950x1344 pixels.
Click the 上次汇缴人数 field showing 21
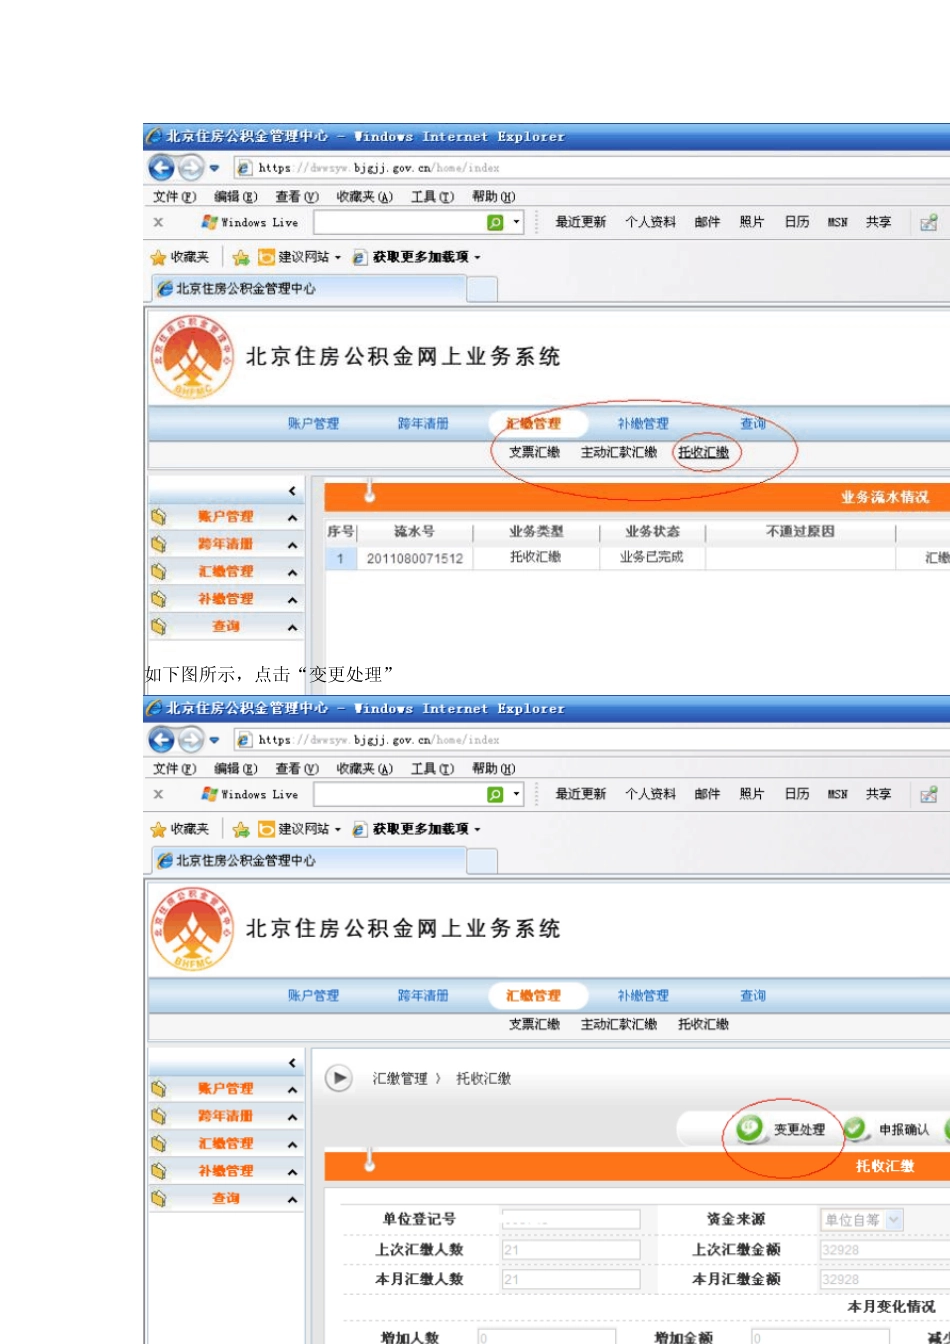571,1250
